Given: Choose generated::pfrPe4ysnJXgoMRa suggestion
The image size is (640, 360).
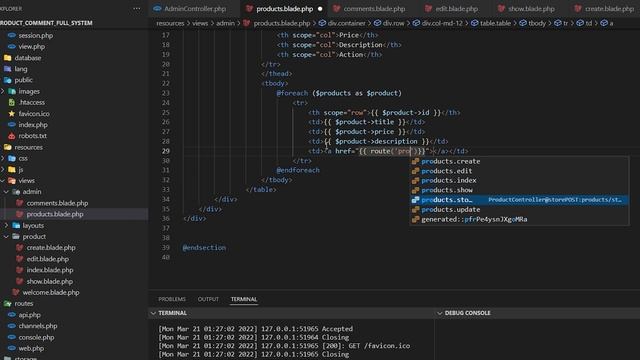Looking at the screenshot, I should pos(519,219).
